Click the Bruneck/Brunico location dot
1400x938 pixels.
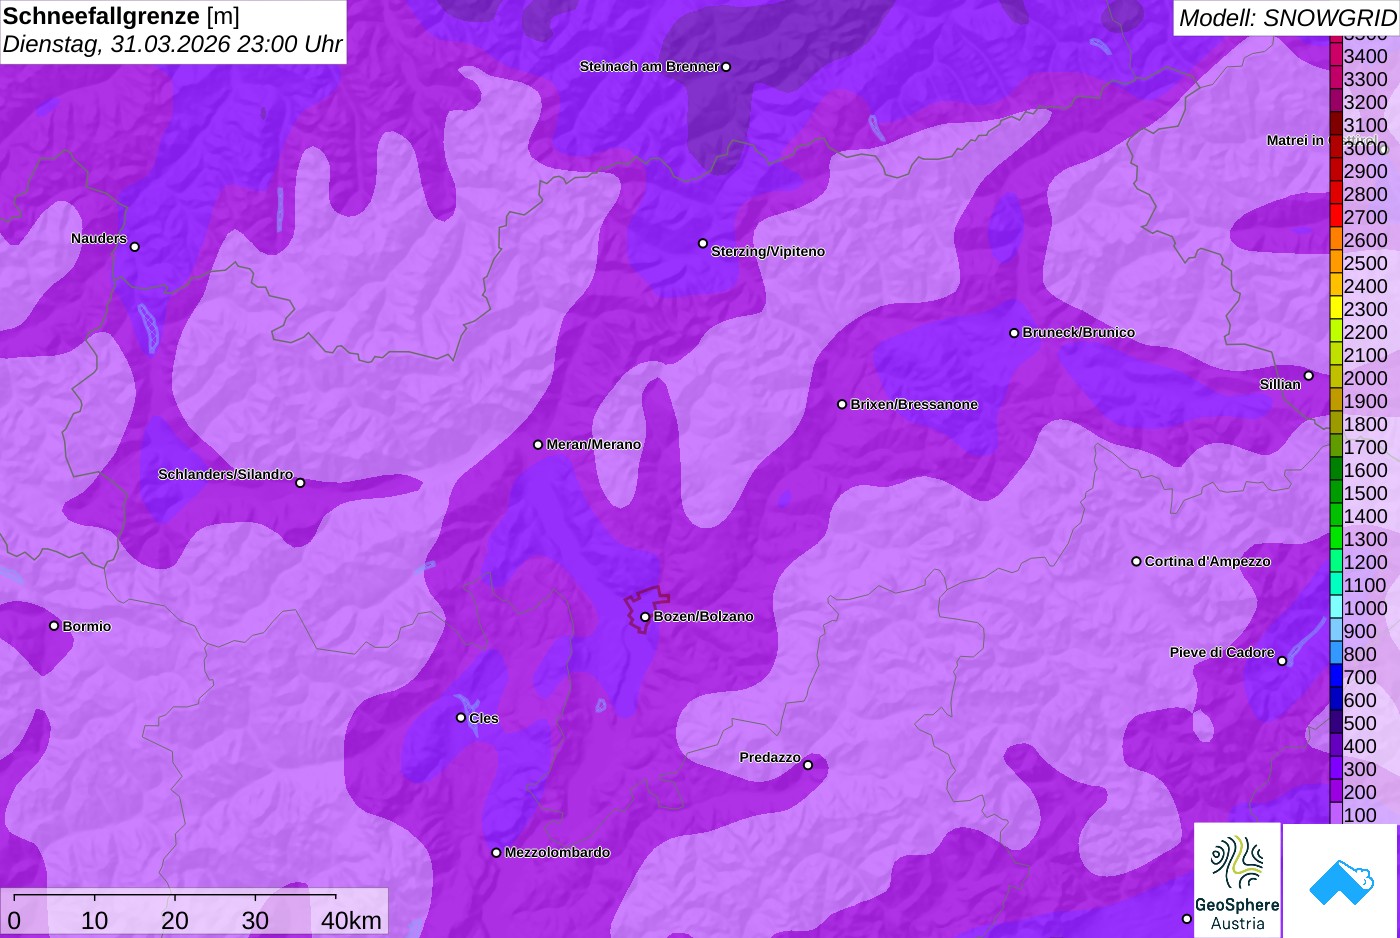point(1014,333)
